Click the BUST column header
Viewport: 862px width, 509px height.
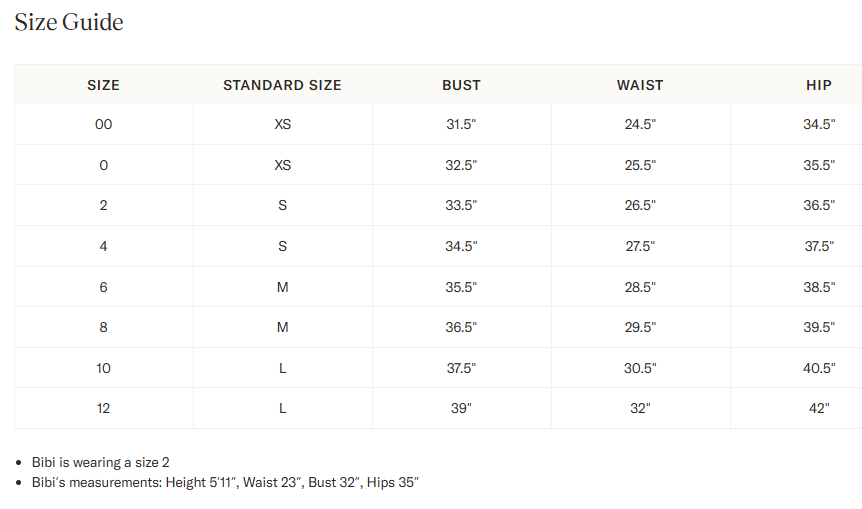(x=461, y=85)
